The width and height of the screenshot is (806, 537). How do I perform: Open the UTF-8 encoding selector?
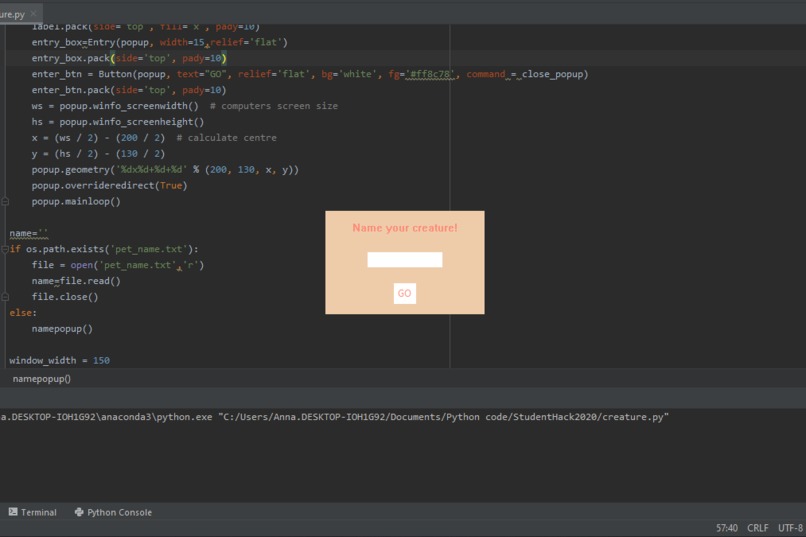[x=791, y=528]
